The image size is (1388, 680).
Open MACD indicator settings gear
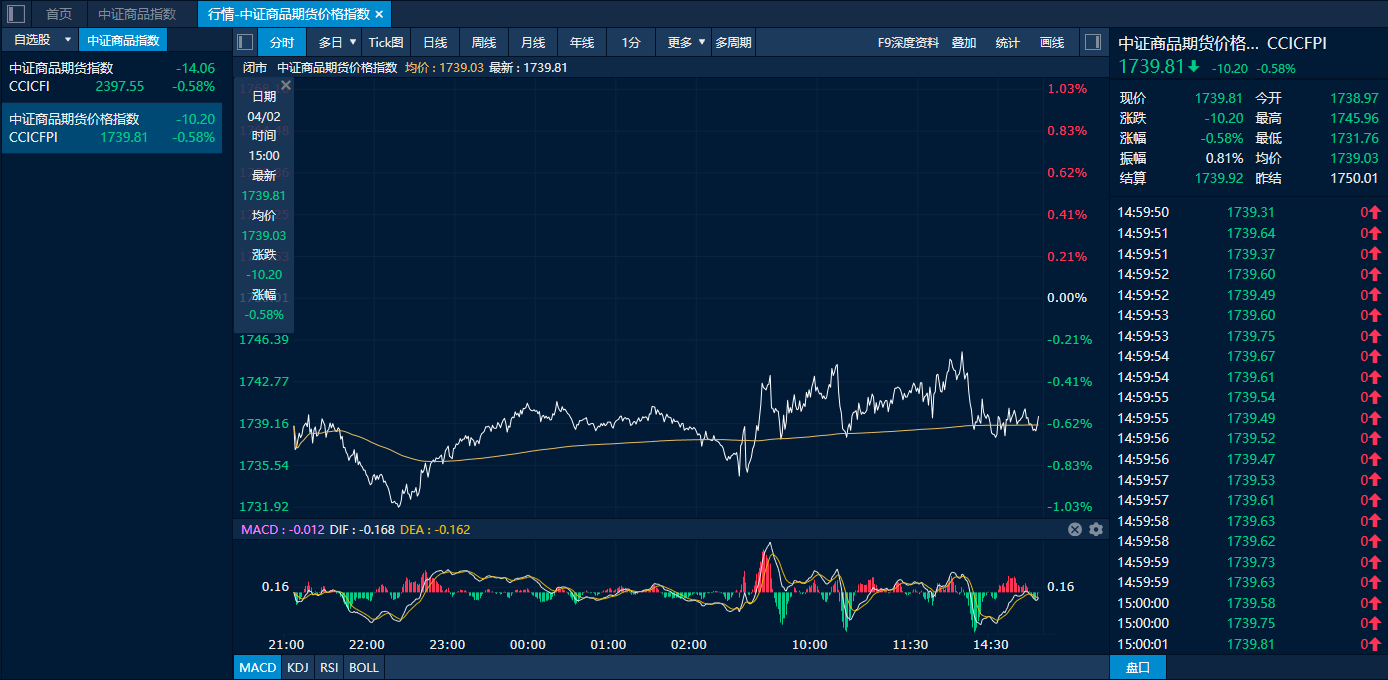pos(1096,529)
